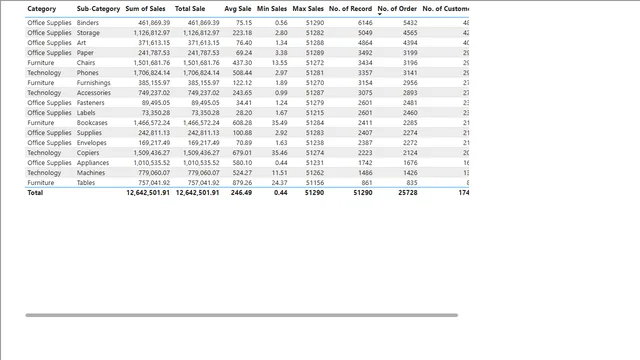Select the Fasteners sub-category cell
This screenshot has width=640, height=360.
tap(91, 103)
